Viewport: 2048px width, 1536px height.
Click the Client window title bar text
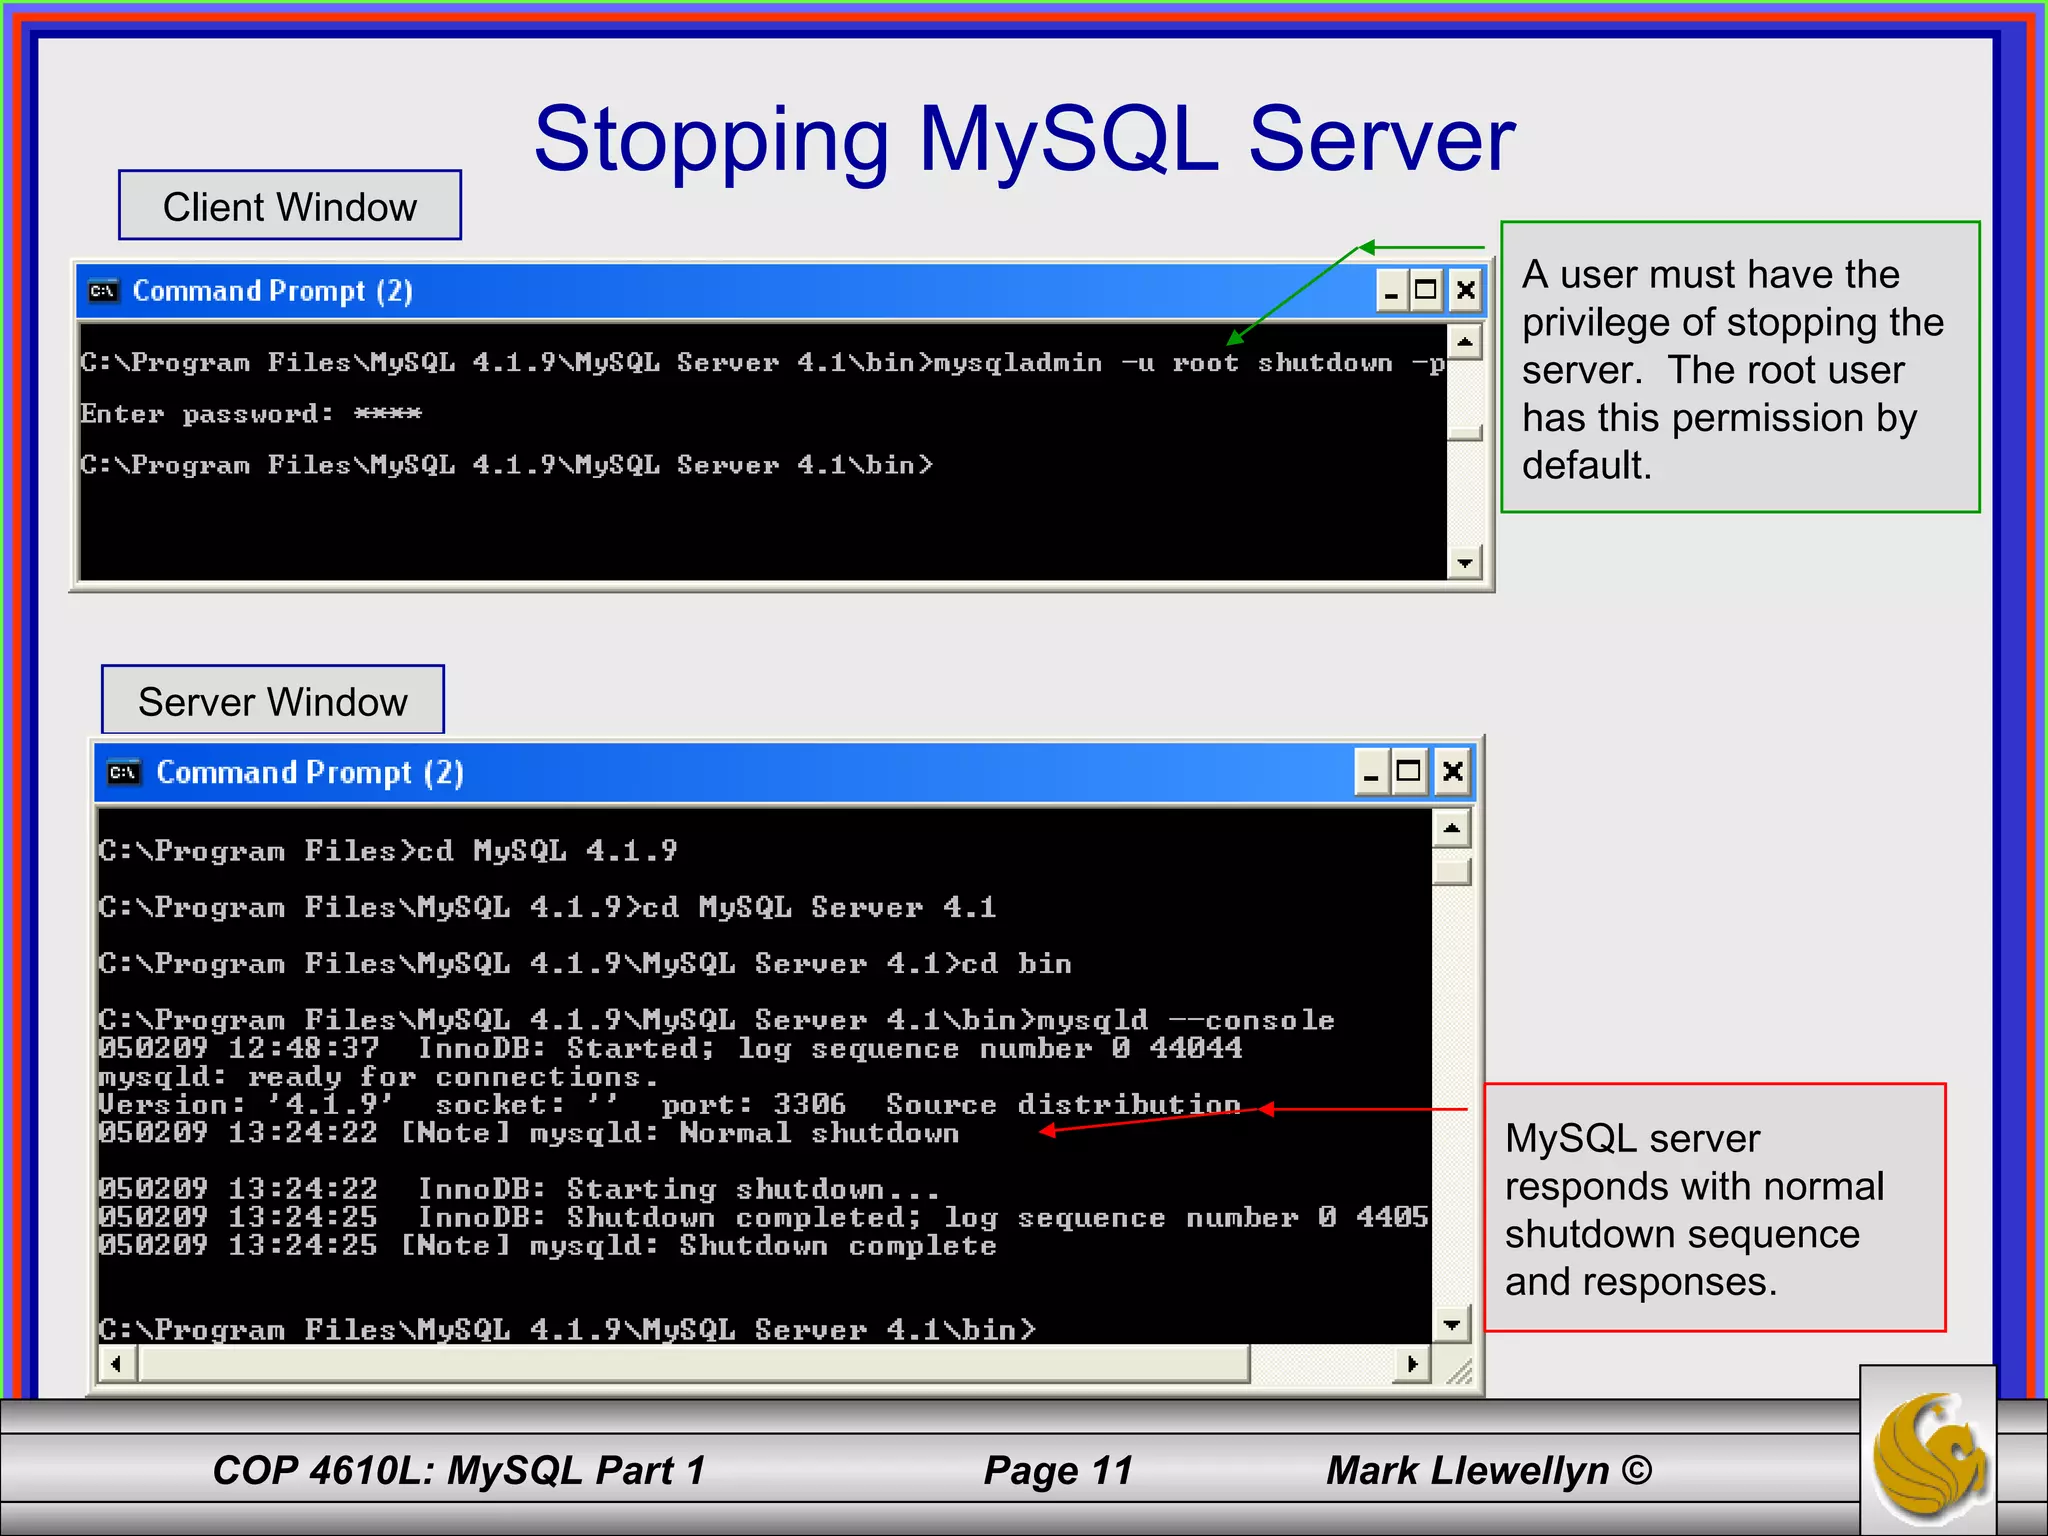click(273, 291)
